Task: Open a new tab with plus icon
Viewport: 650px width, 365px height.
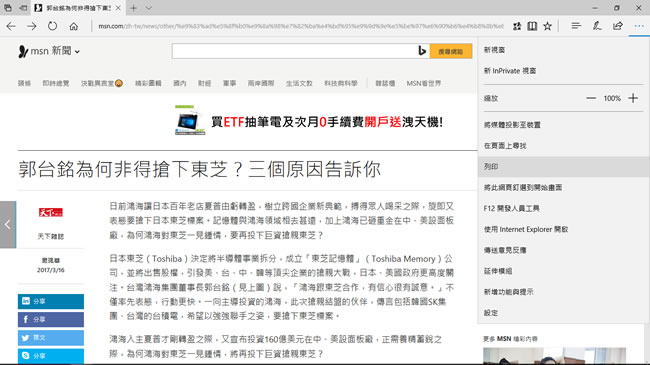Action: click(x=133, y=8)
